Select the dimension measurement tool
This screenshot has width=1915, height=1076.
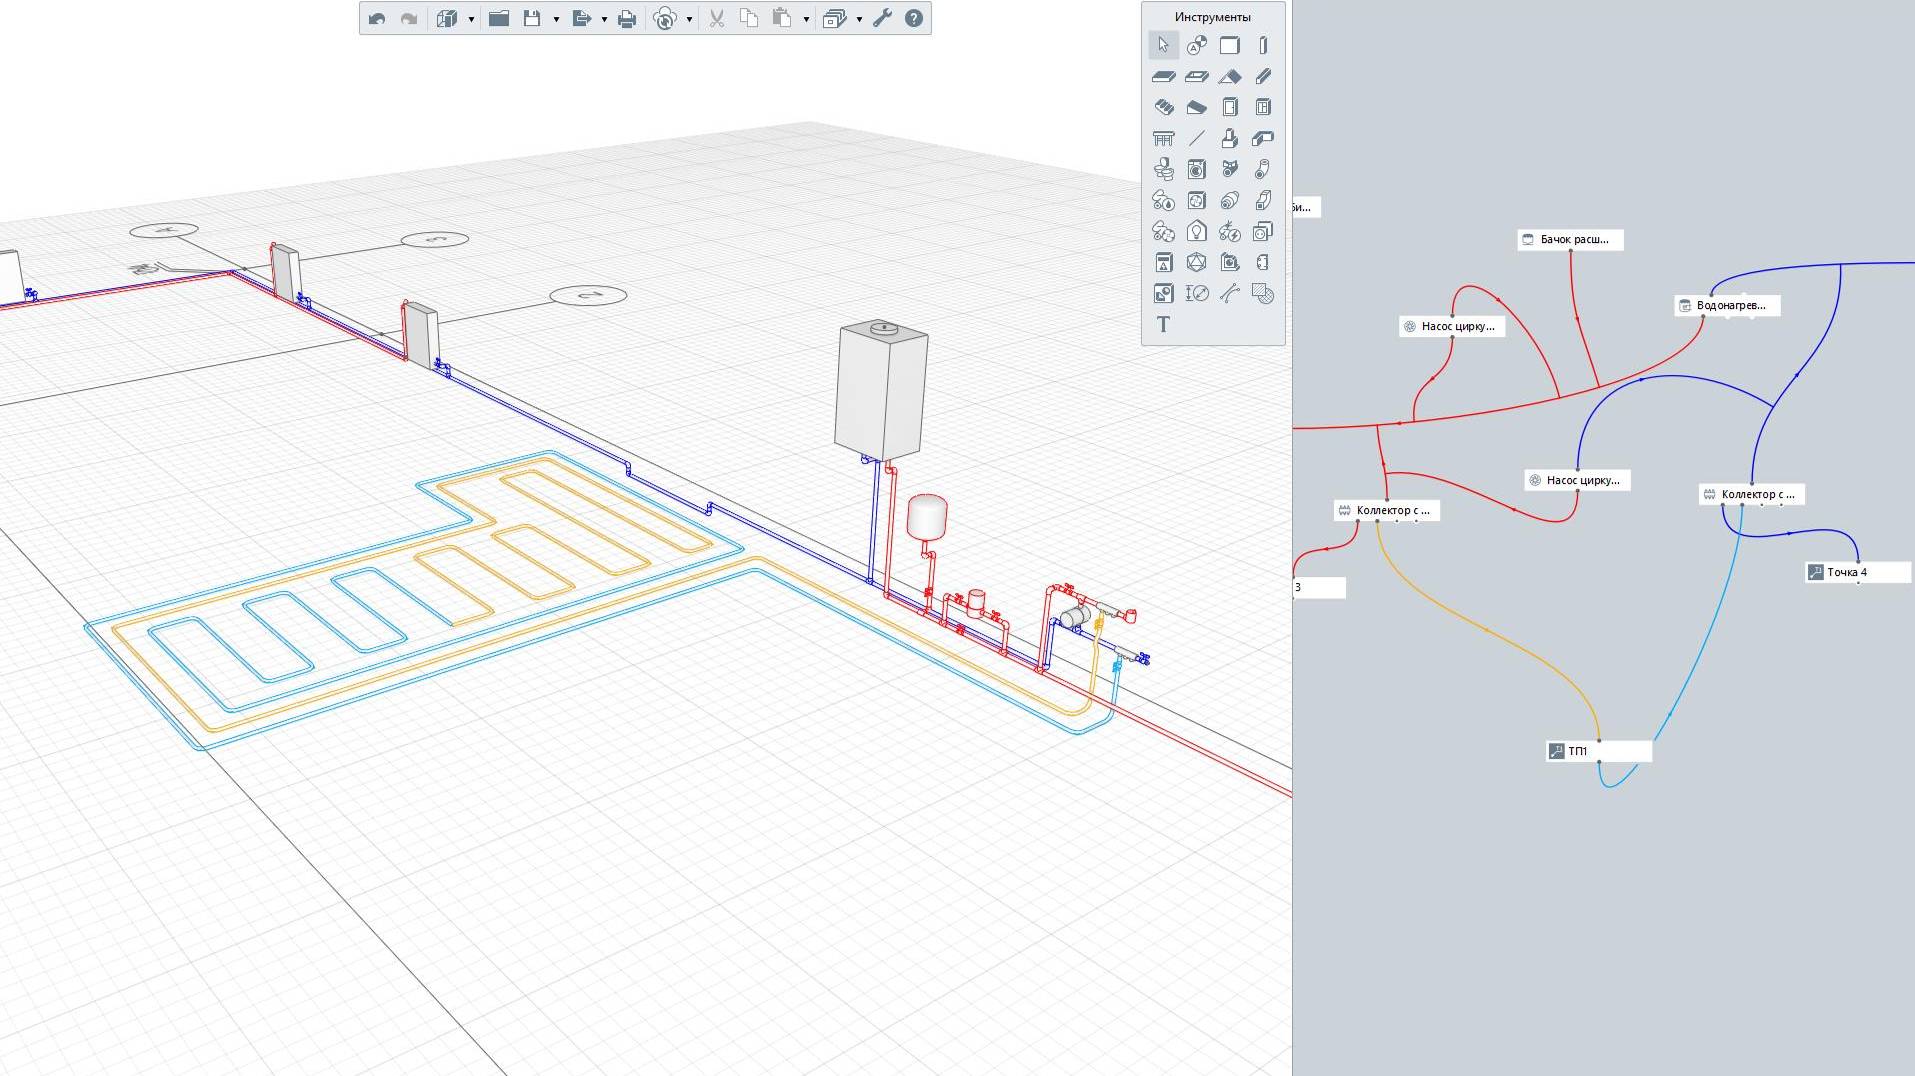pos(1196,293)
